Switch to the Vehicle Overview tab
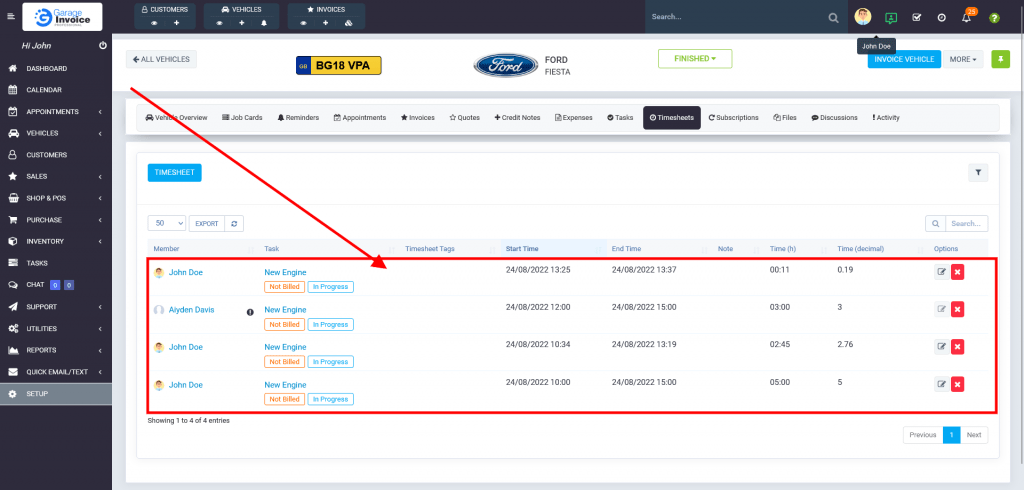Image resolution: width=1024 pixels, height=490 pixels. click(176, 118)
